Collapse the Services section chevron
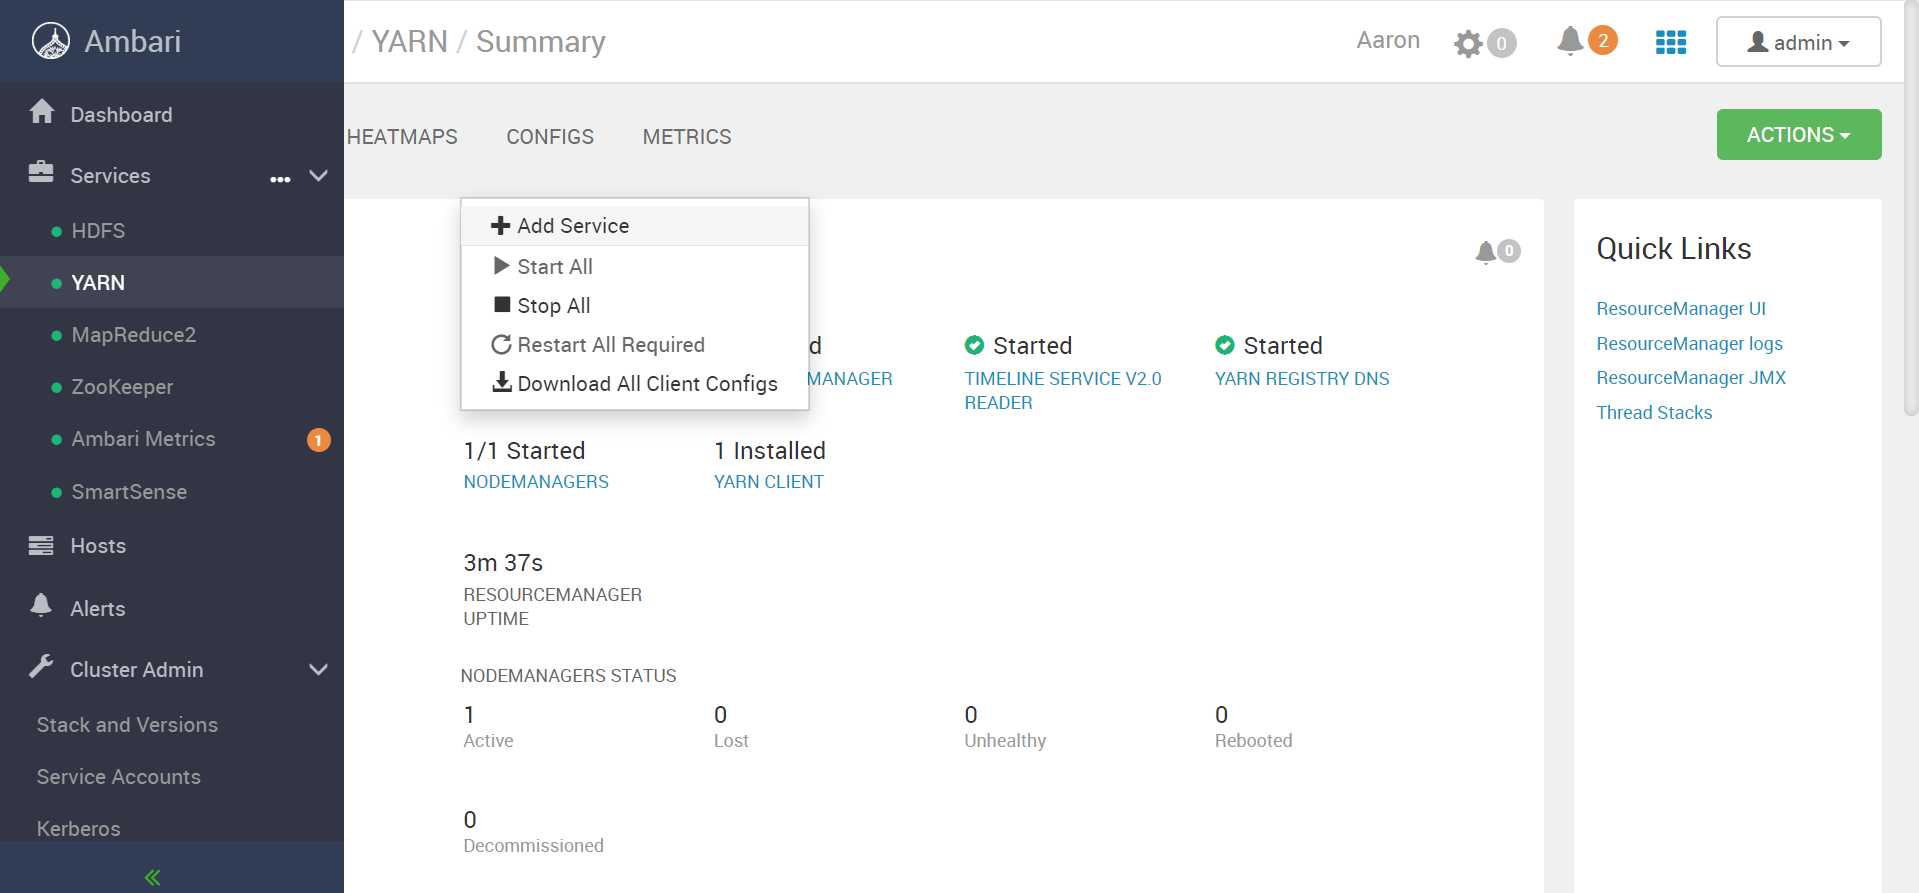Image resolution: width=1919 pixels, height=893 pixels. tap(319, 176)
